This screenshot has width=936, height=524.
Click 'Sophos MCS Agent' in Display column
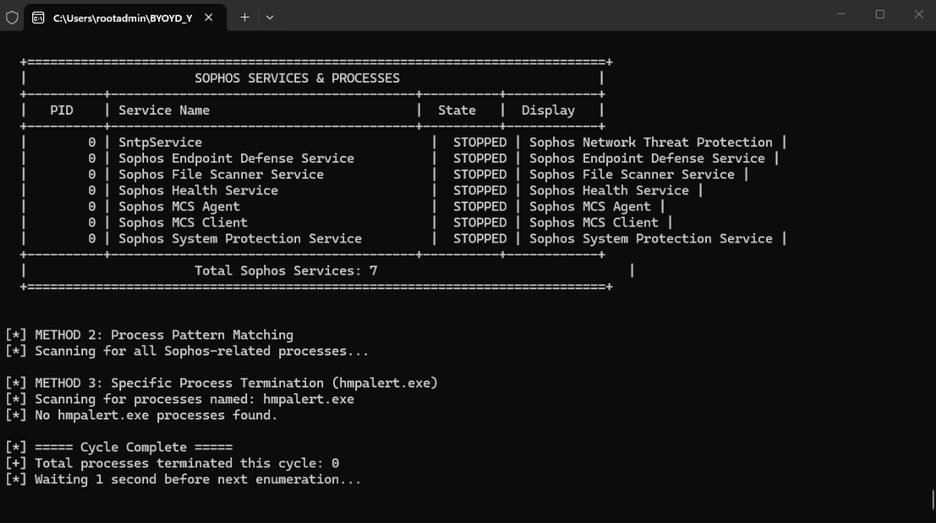point(590,206)
